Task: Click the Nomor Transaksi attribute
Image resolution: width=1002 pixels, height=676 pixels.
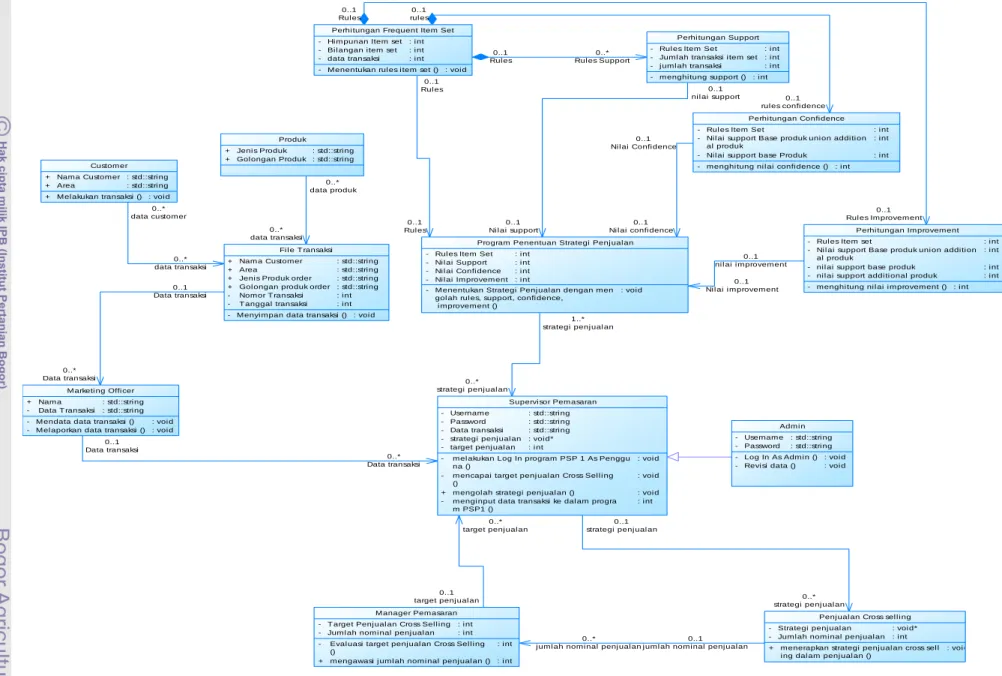Action: coord(271,295)
